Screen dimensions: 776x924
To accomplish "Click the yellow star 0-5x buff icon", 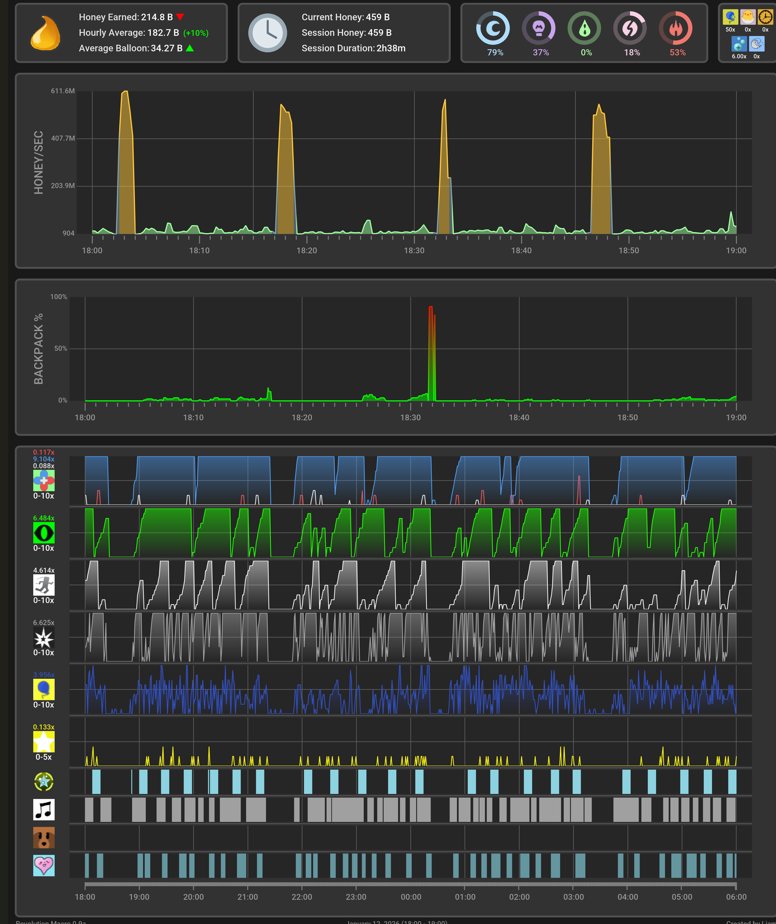I will pos(44,742).
